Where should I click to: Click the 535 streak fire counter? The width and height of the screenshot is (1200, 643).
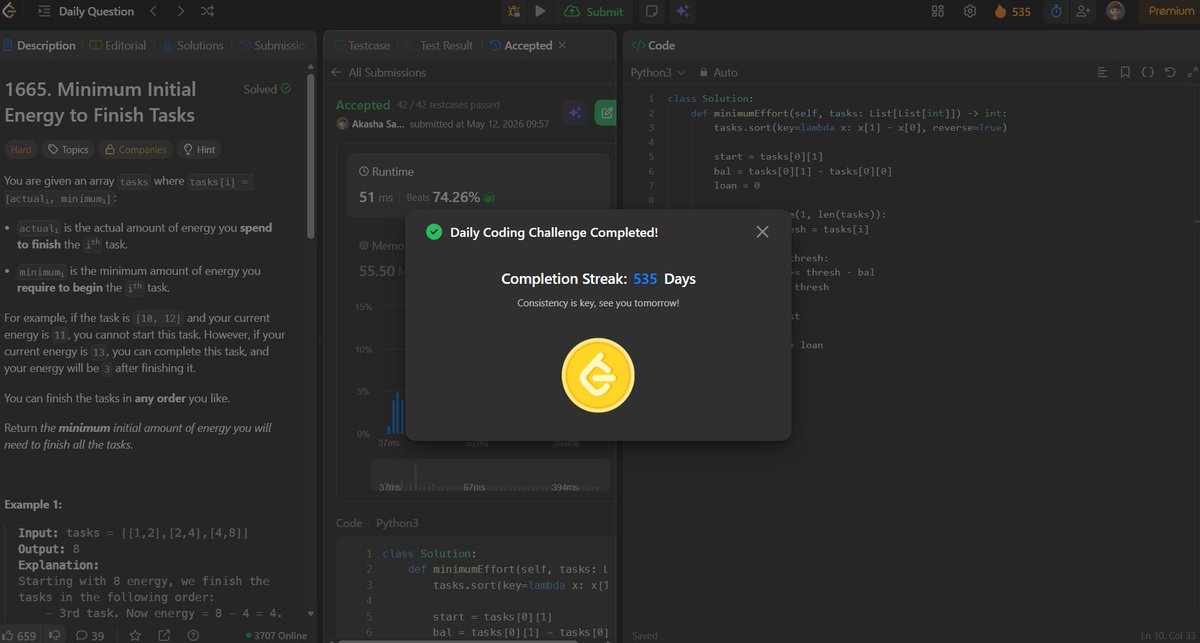click(x=1012, y=11)
